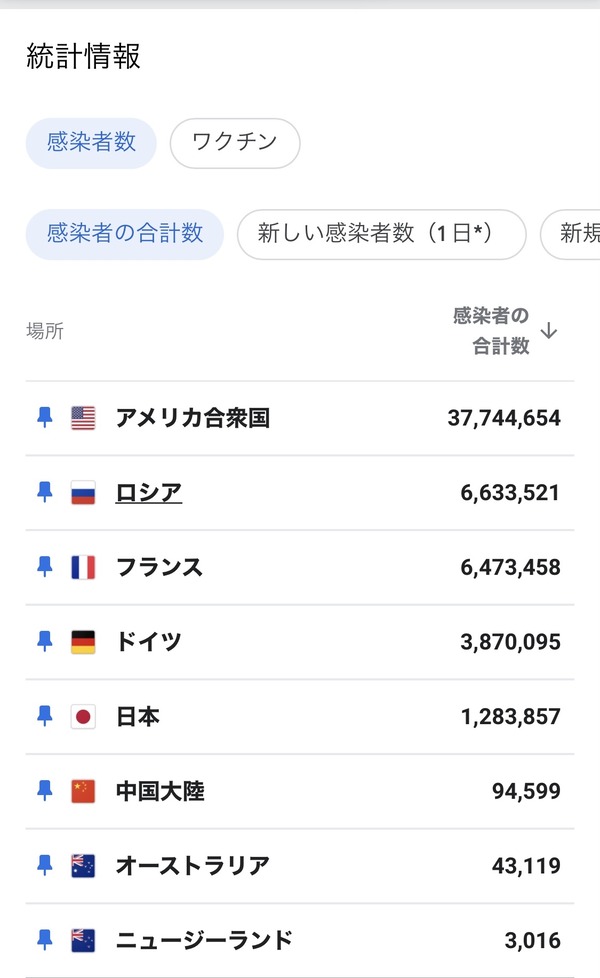Unpin アメリカ合衆国 with its blue pin icon
Viewport: 600px width, 978px height.
(44, 417)
